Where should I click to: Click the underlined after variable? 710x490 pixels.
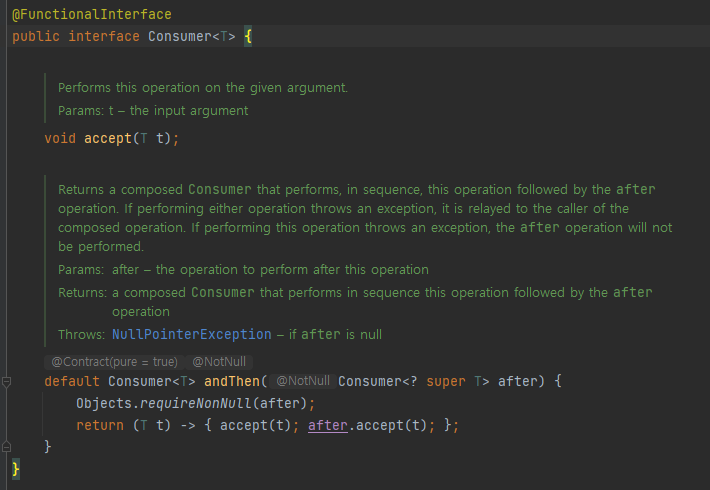tap(328, 425)
